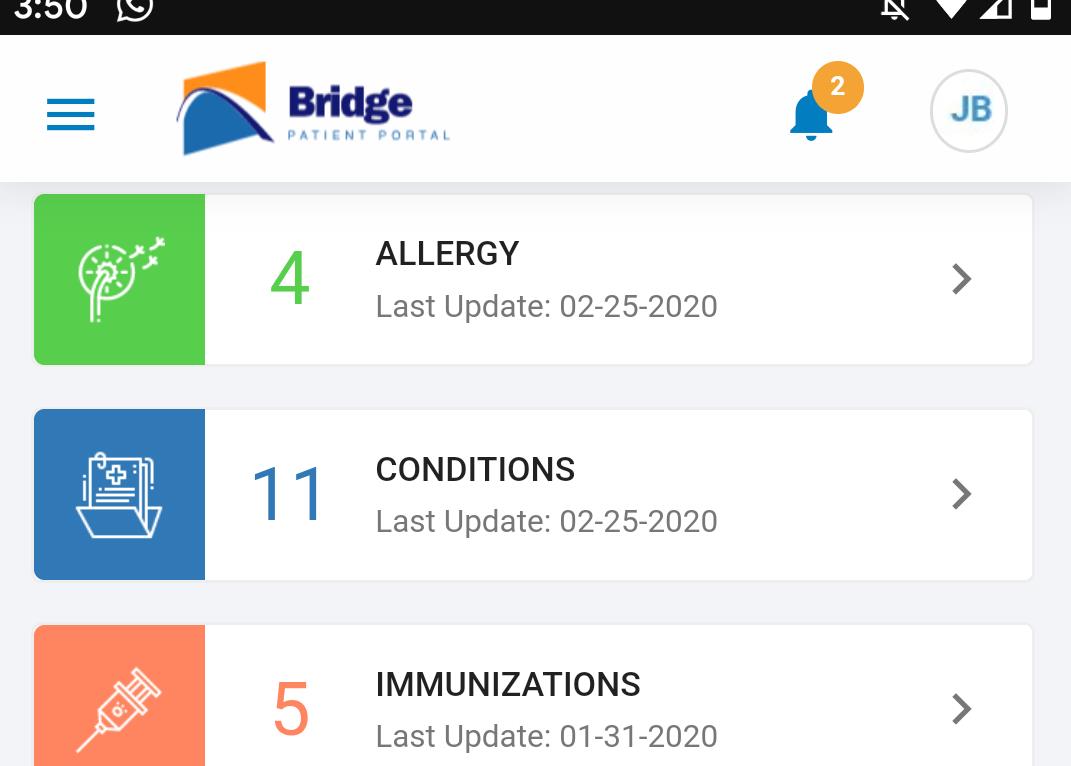
Task: Tap the orange notification badge showing 2
Action: tap(837, 87)
